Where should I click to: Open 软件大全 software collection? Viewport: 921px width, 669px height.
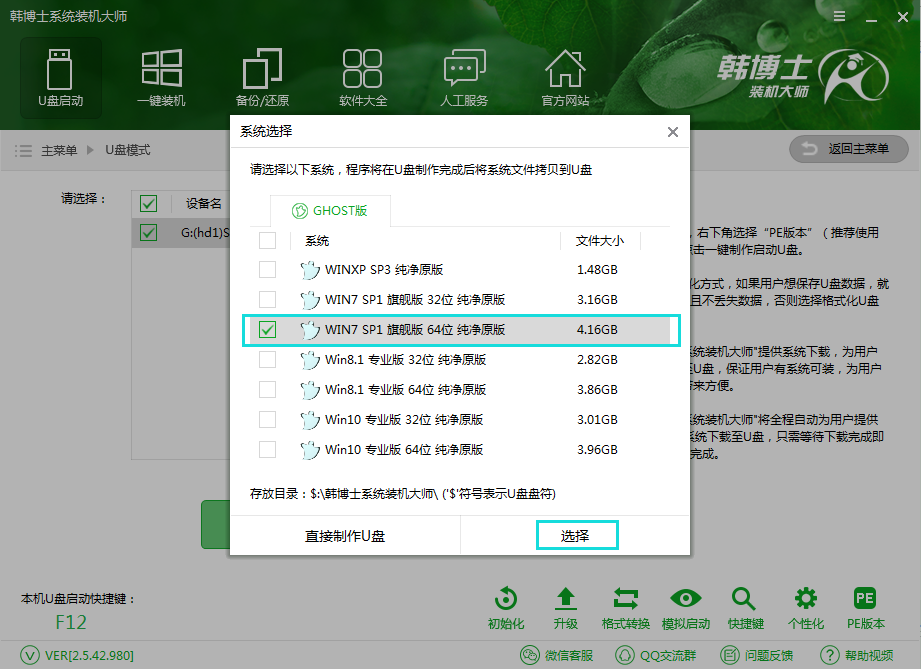363,76
